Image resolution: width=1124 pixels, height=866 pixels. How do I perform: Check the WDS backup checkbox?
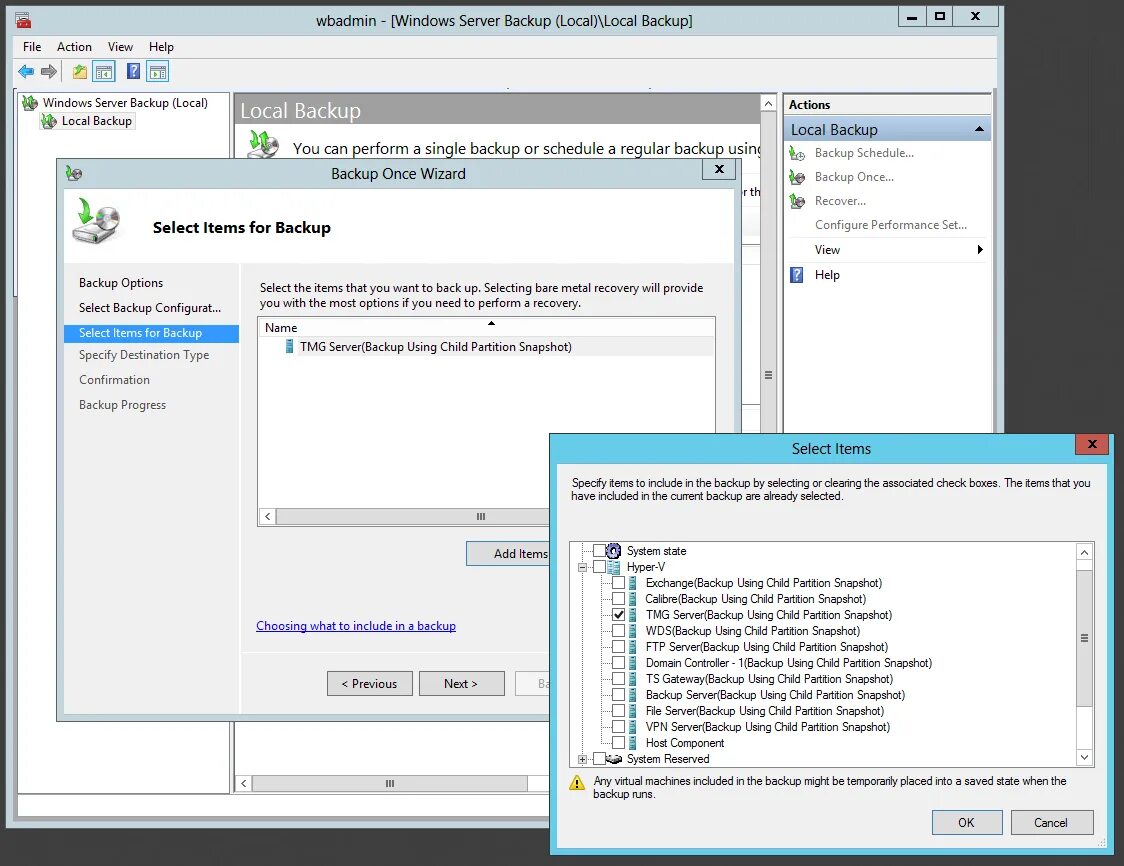point(619,631)
